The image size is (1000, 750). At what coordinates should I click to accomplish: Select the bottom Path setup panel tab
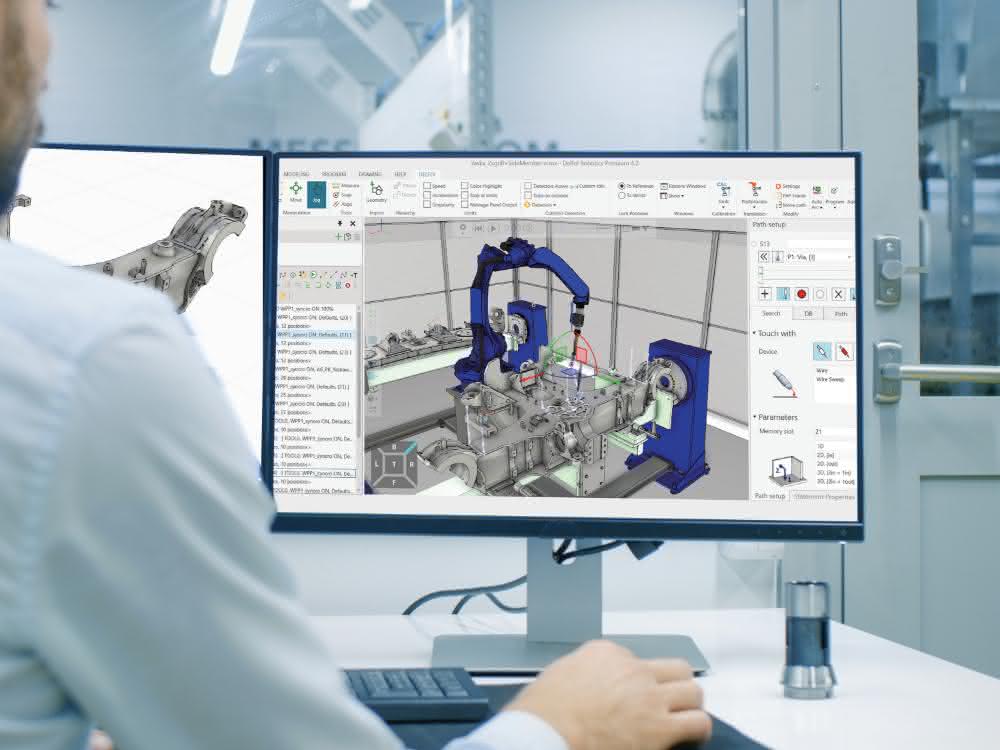(x=770, y=496)
